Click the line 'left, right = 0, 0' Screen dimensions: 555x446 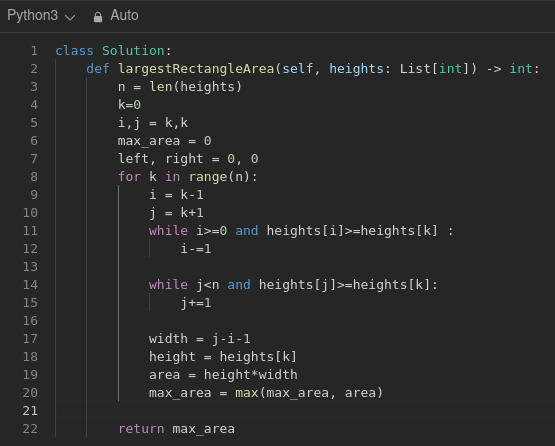(188, 159)
